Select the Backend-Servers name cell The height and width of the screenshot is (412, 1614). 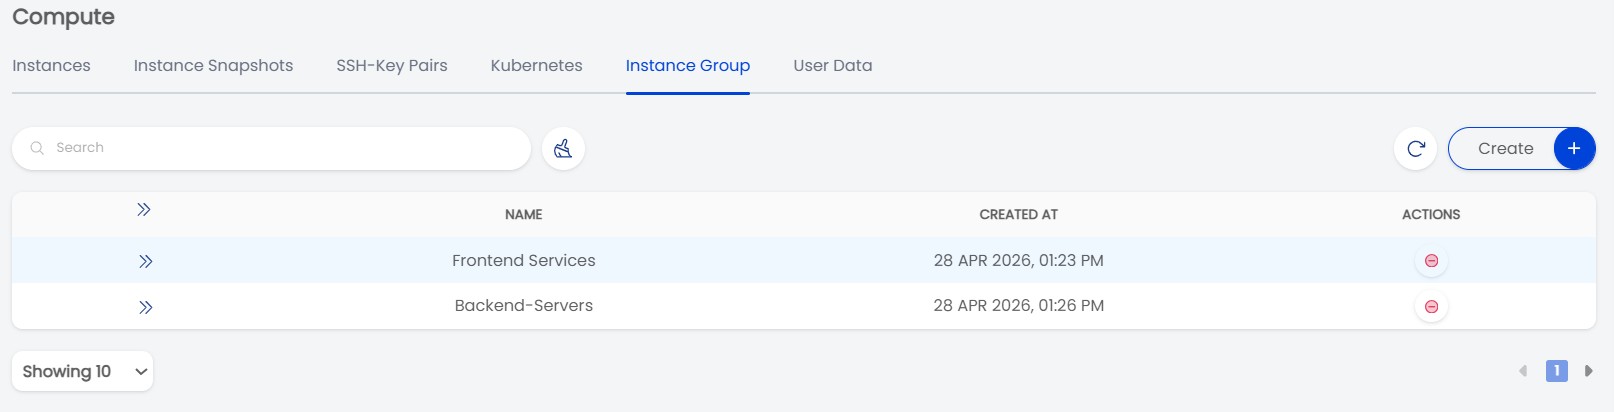pyautogui.click(x=524, y=305)
